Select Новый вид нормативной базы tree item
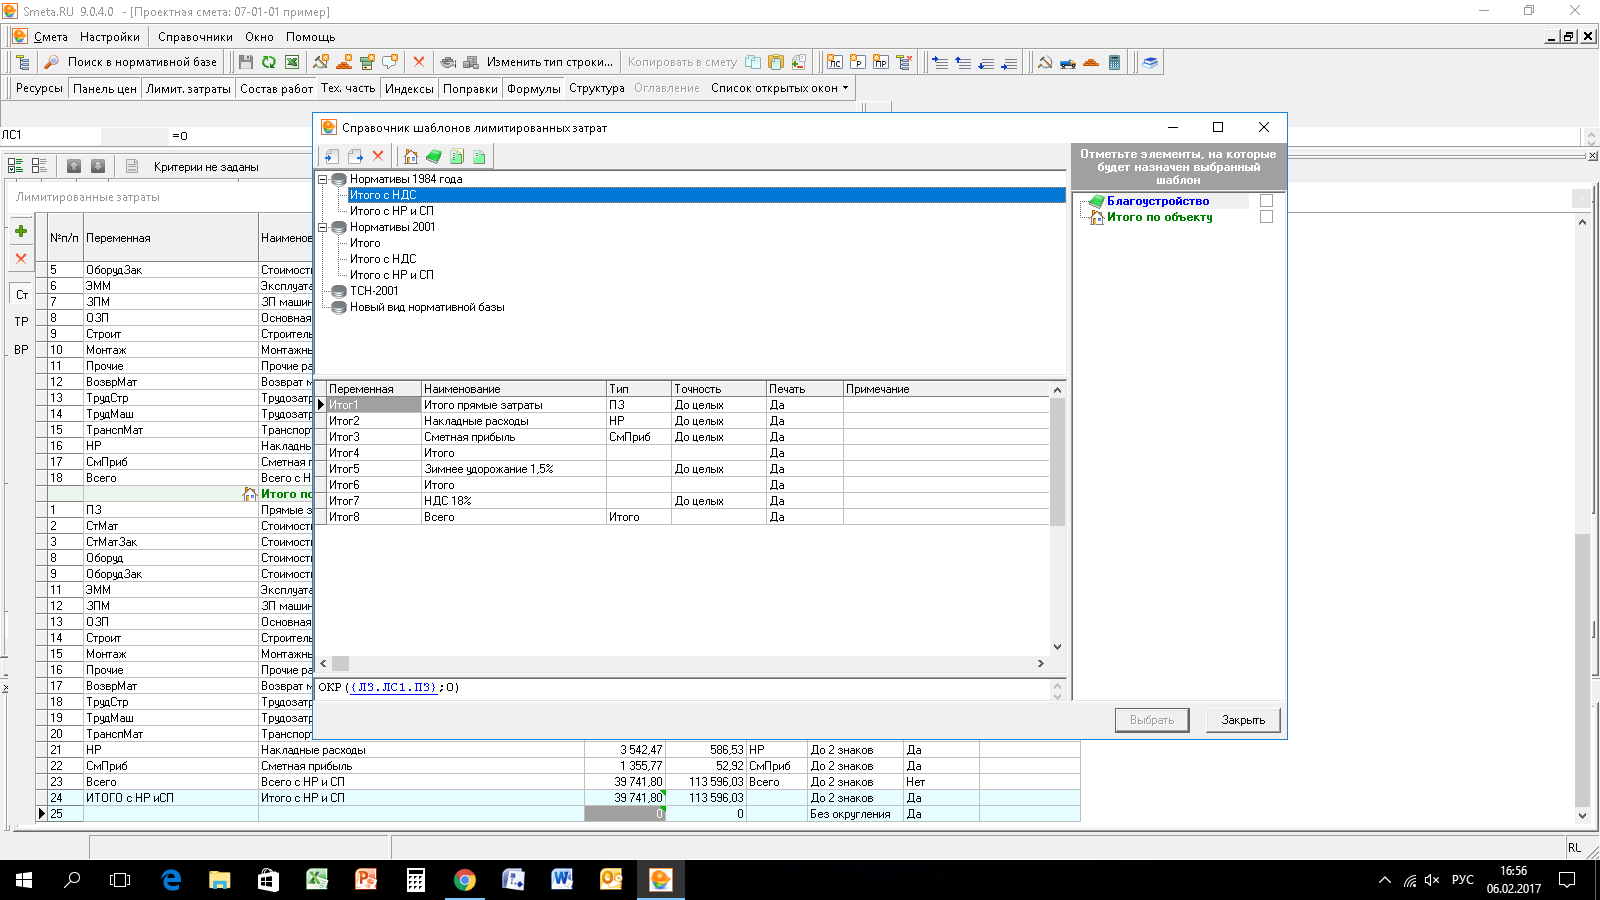Screen dimensions: 1600x900 click(427, 307)
